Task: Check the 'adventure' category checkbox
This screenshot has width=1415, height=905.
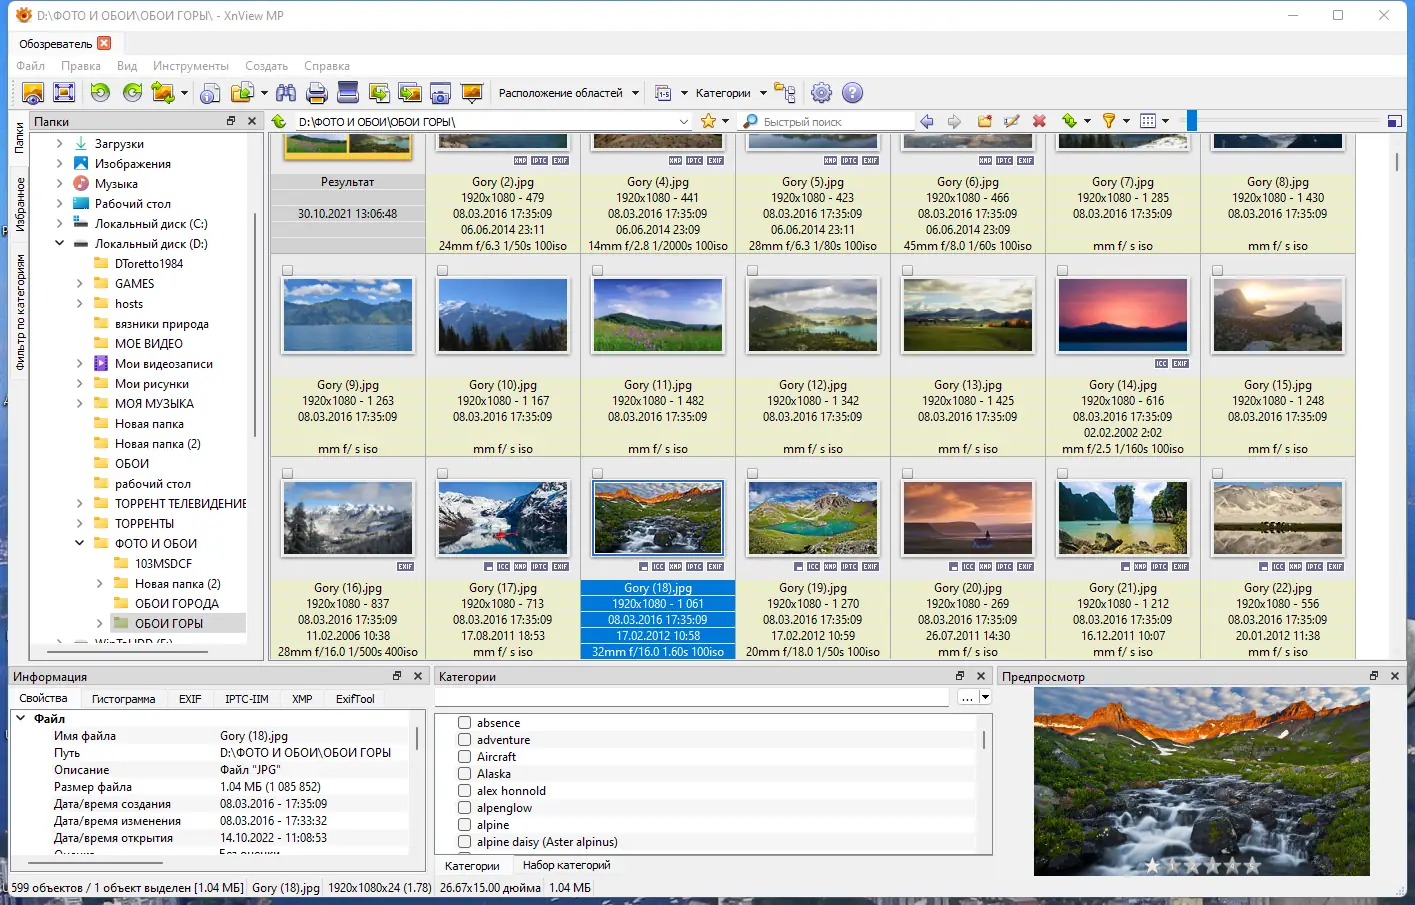Action: click(x=465, y=740)
